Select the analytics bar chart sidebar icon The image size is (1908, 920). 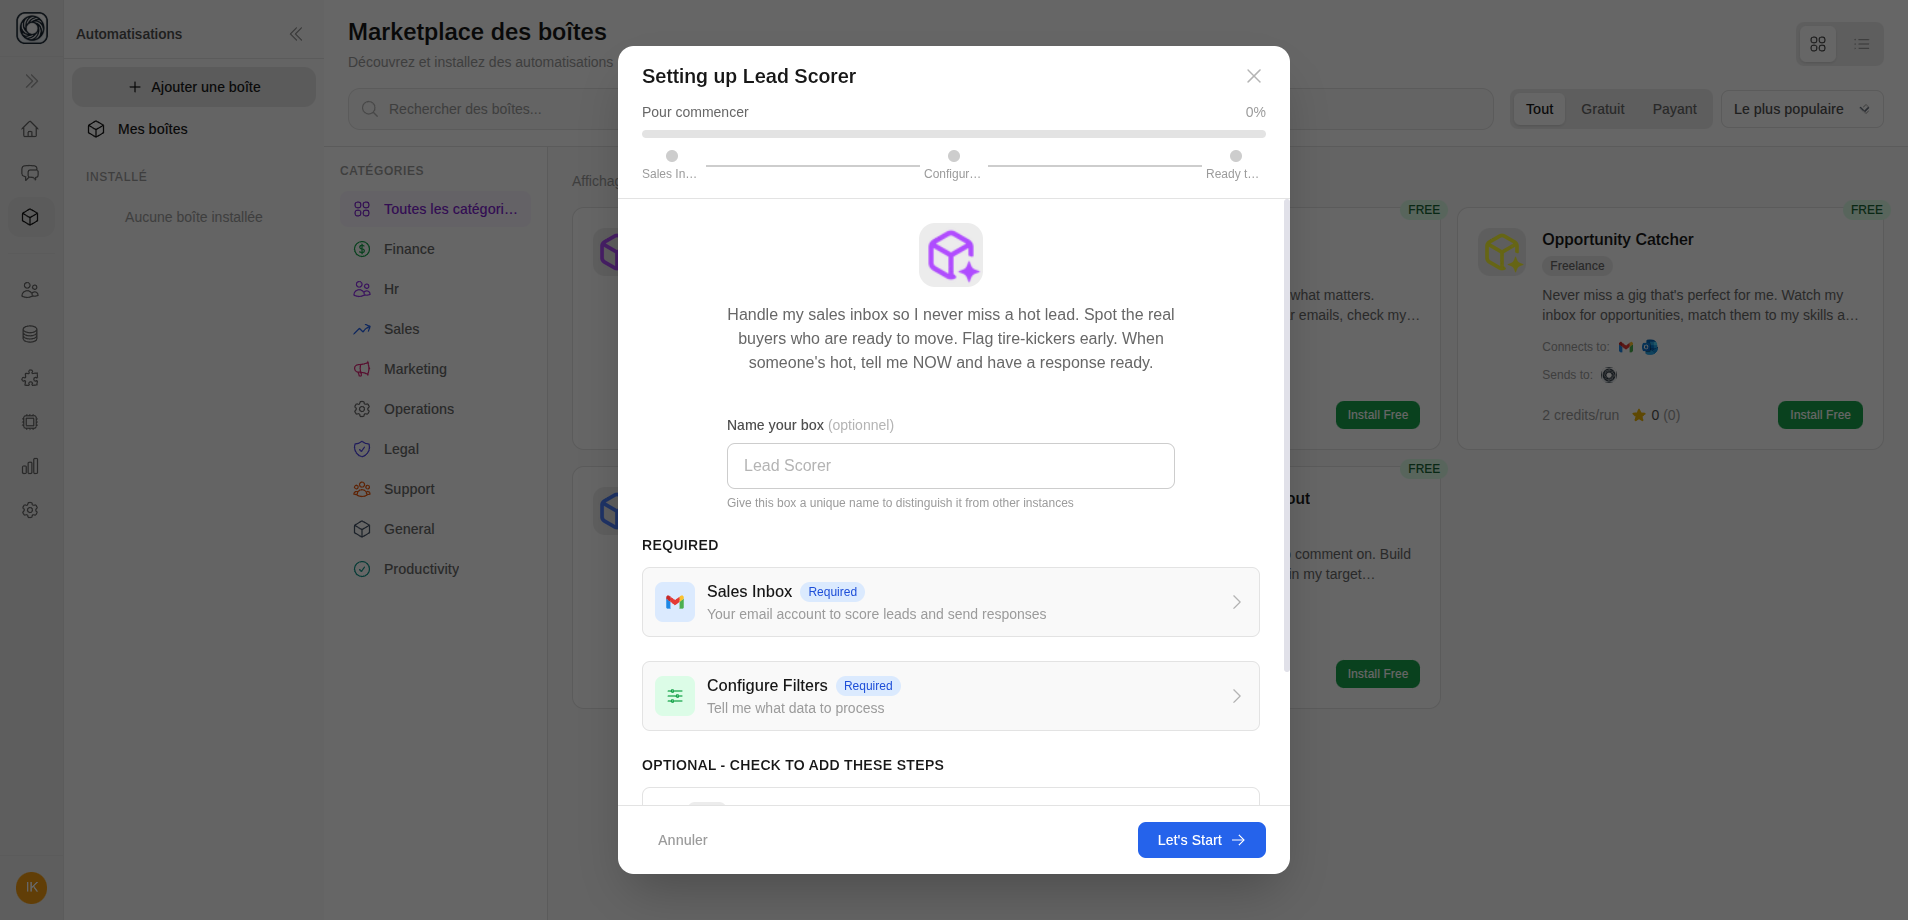(x=30, y=466)
